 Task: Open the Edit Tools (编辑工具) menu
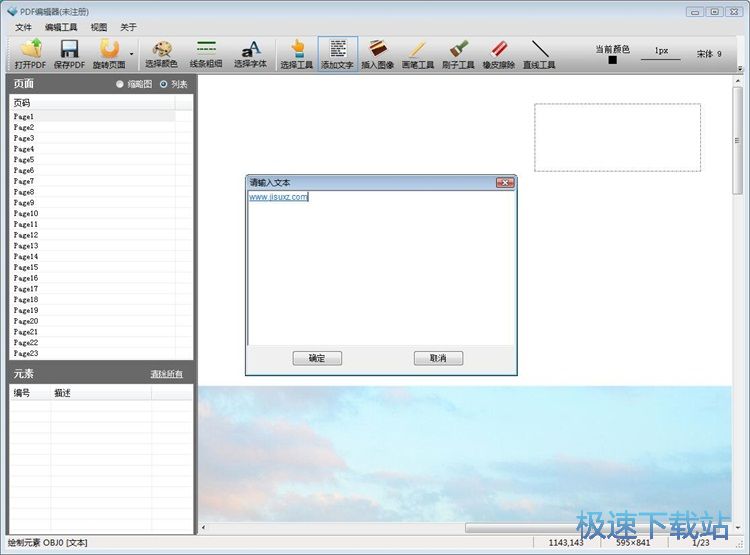click(61, 27)
